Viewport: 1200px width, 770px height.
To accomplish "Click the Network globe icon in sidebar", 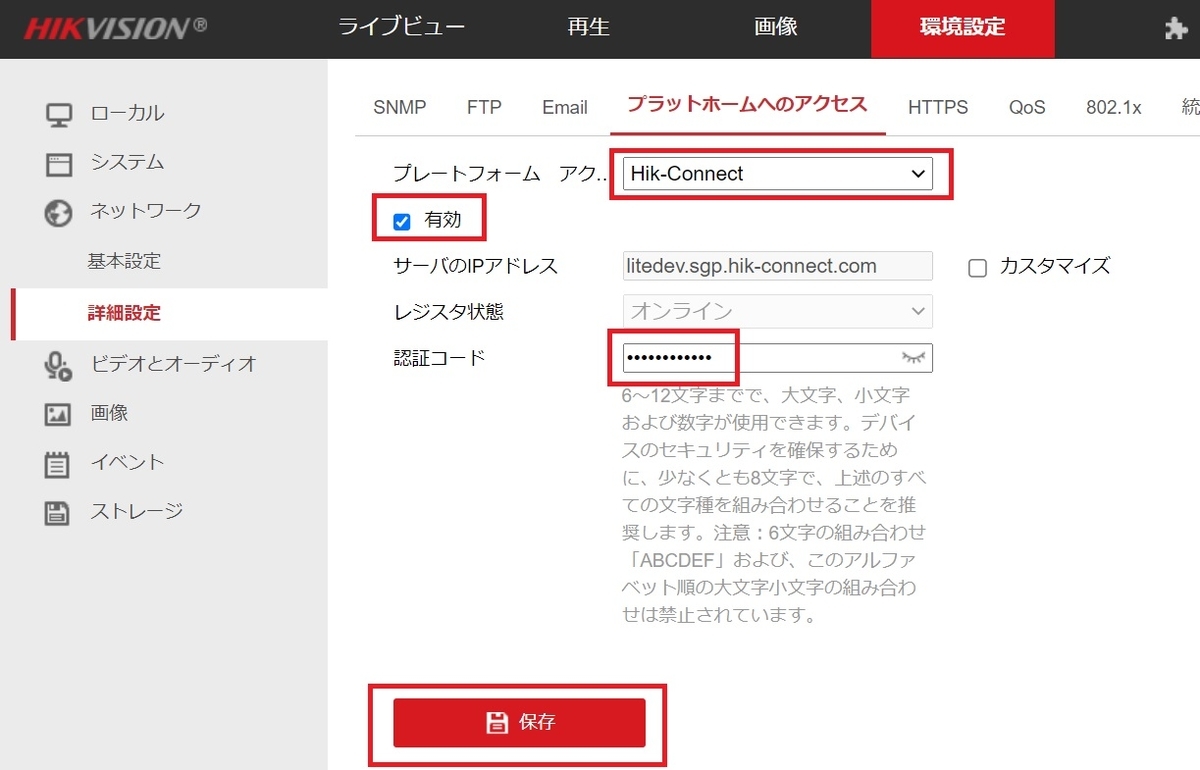I will 59,212.
